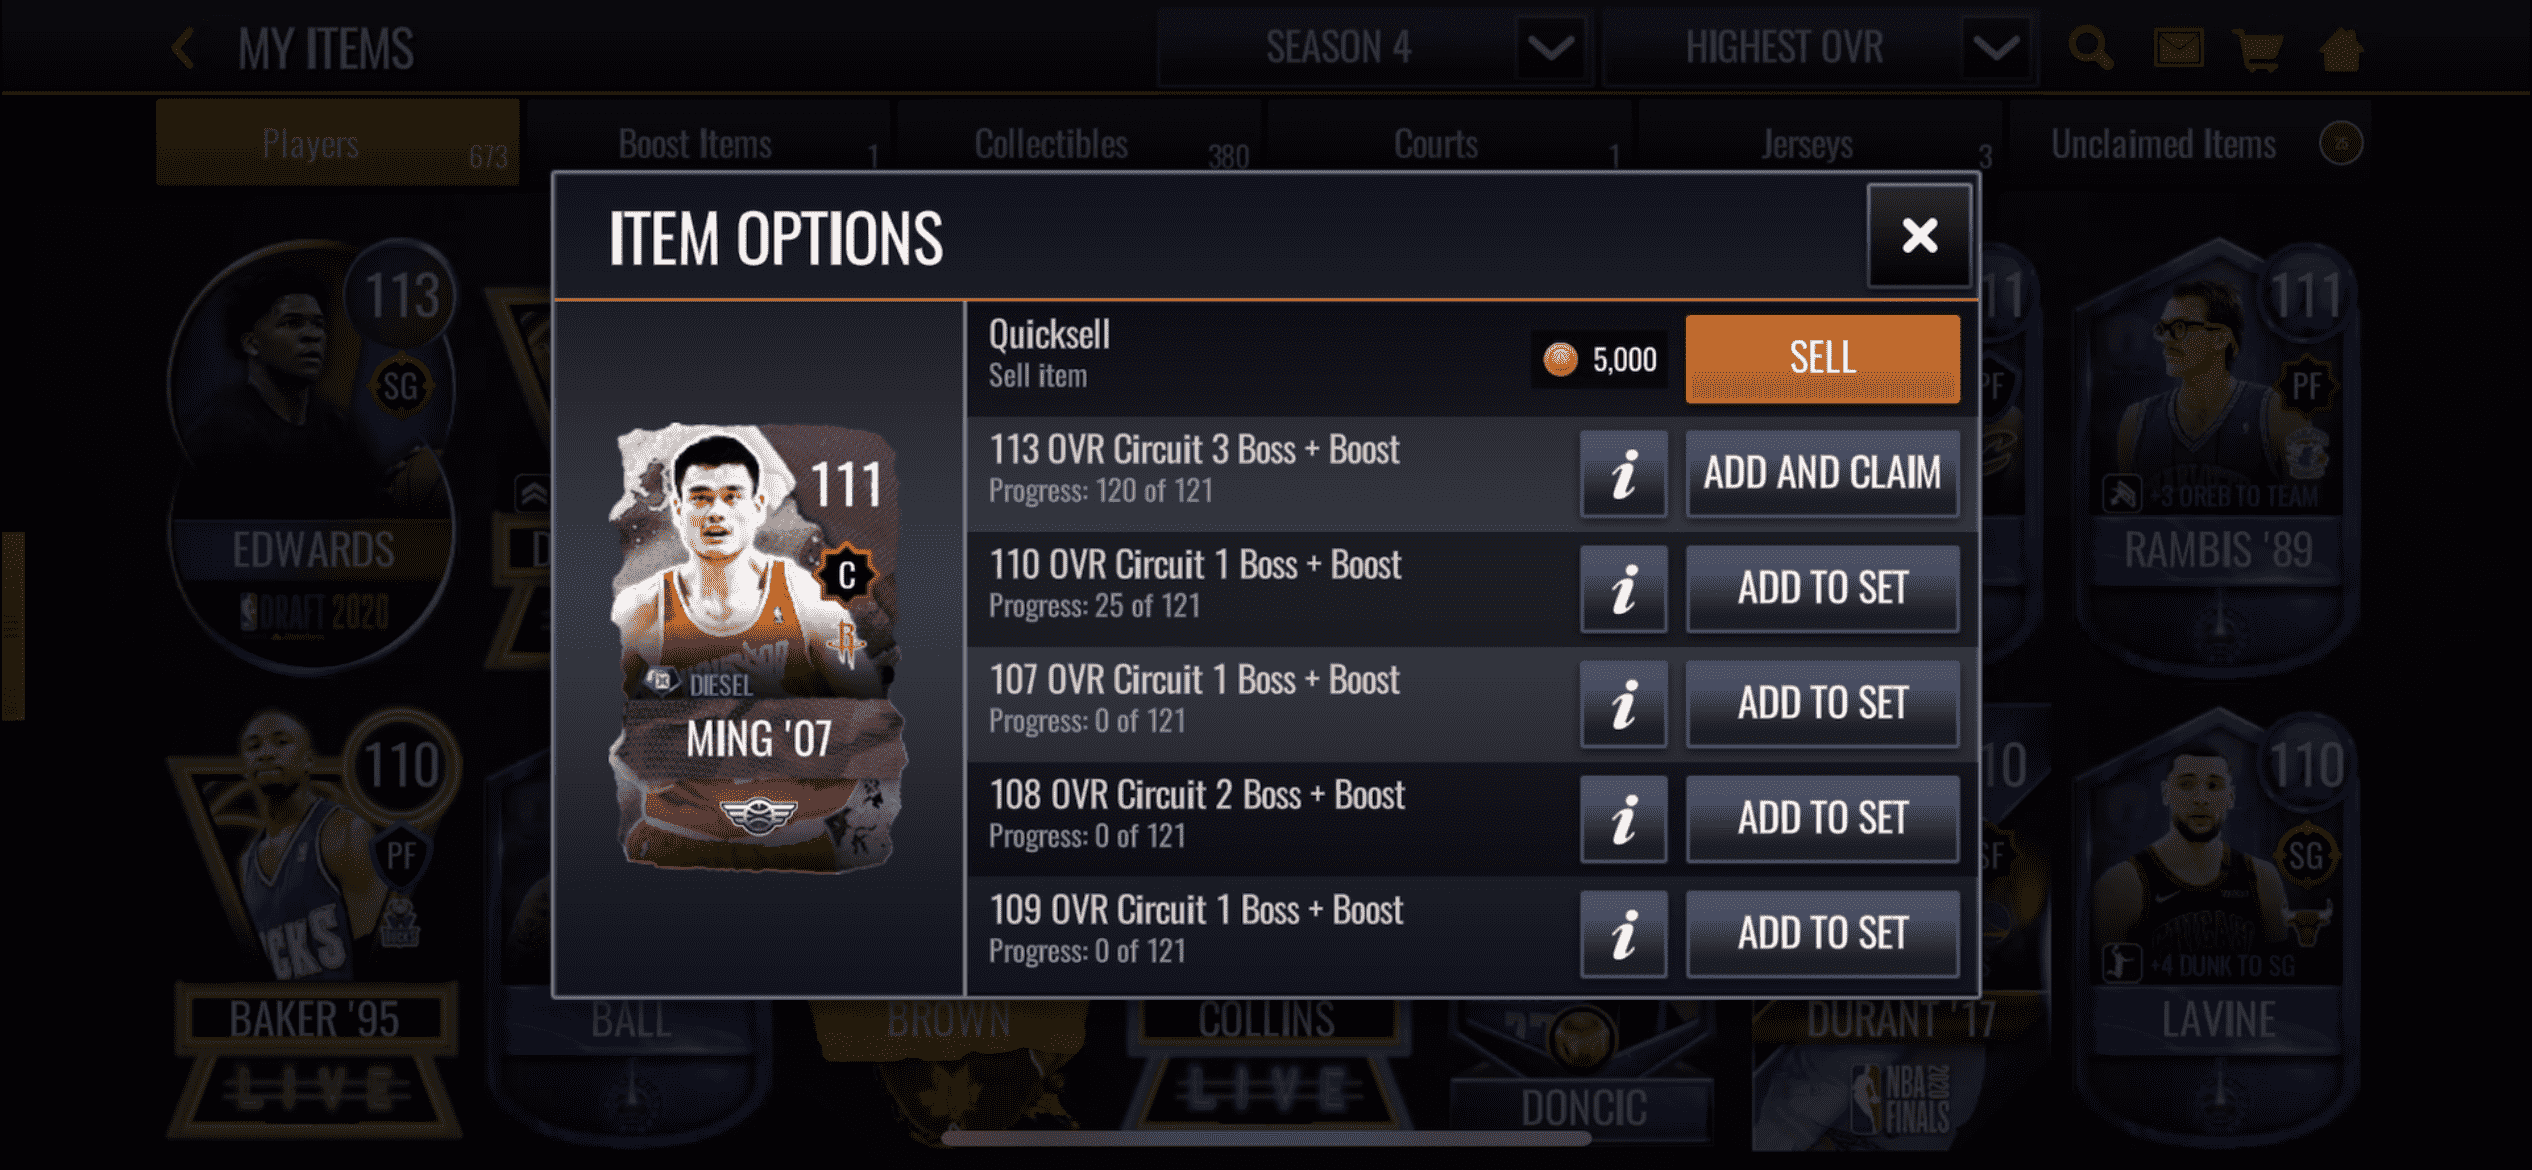Click the orange Sell button

(1822, 359)
